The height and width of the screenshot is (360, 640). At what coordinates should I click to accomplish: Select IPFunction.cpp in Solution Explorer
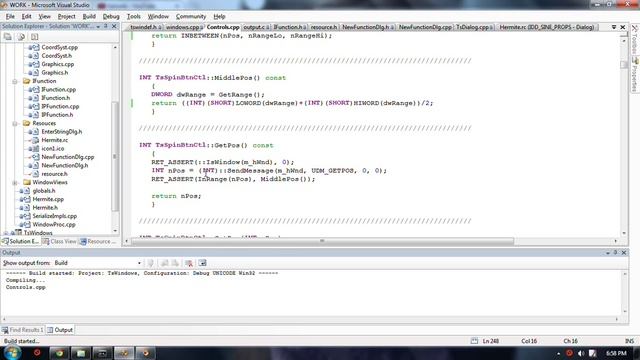60,107
